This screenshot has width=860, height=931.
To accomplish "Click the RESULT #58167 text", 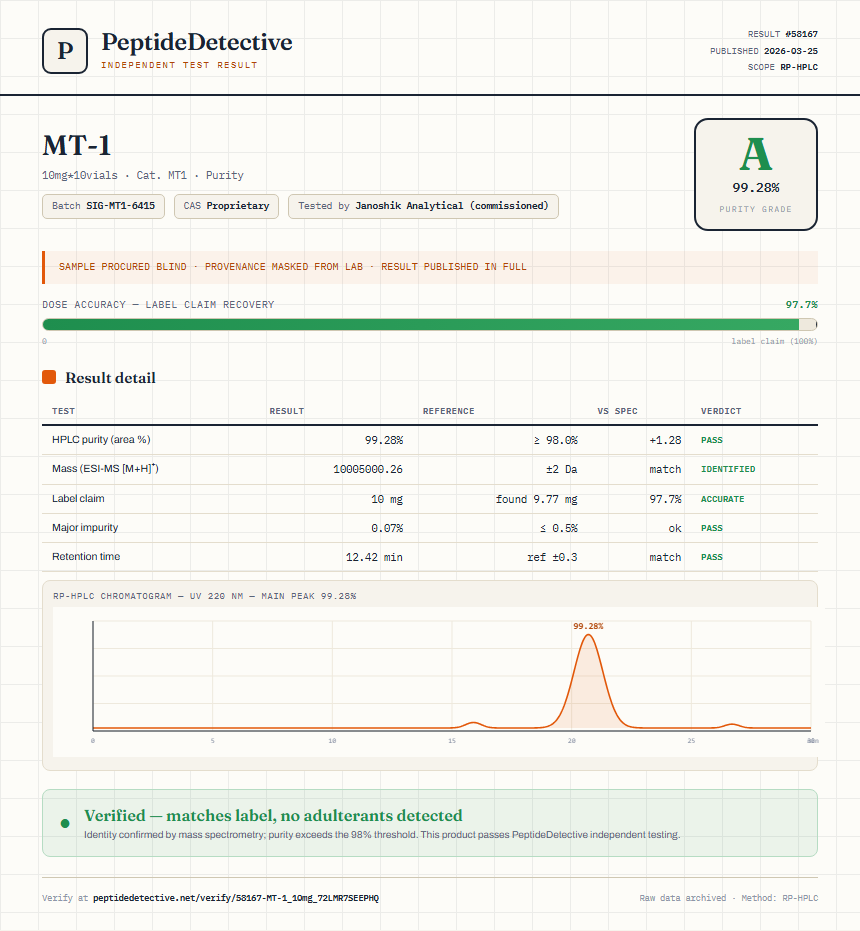I will click(782, 34).
